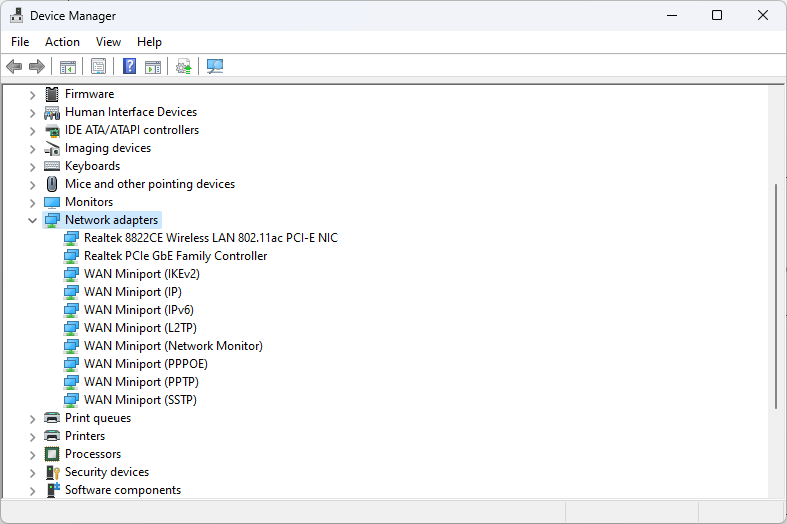This screenshot has width=787, height=524.
Task: Open Properties from the toolbar icon
Action: click(98, 67)
